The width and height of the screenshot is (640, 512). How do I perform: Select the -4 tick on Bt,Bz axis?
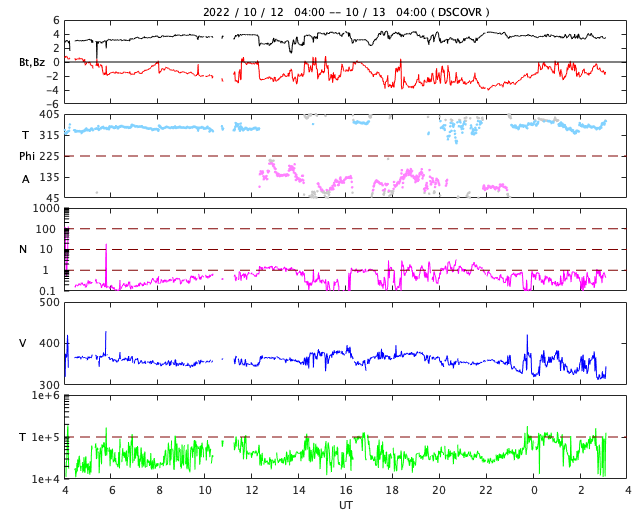pos(53,90)
